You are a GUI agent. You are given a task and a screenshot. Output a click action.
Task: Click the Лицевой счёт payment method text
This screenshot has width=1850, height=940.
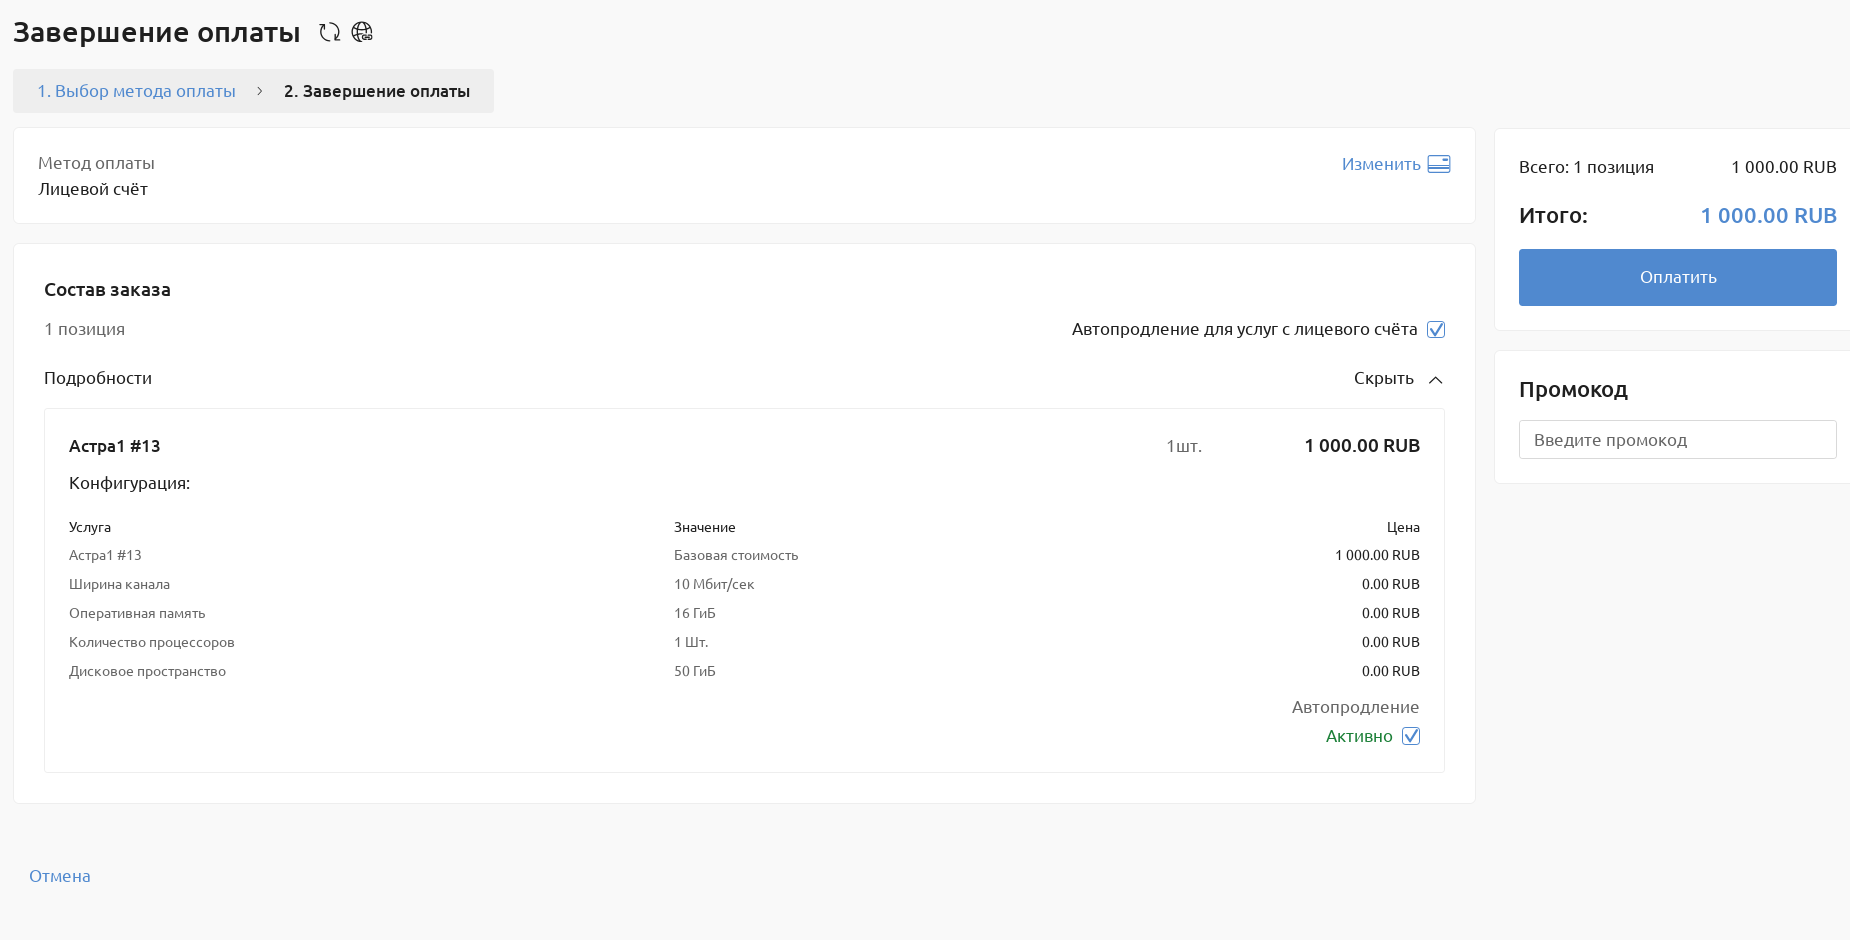93,189
